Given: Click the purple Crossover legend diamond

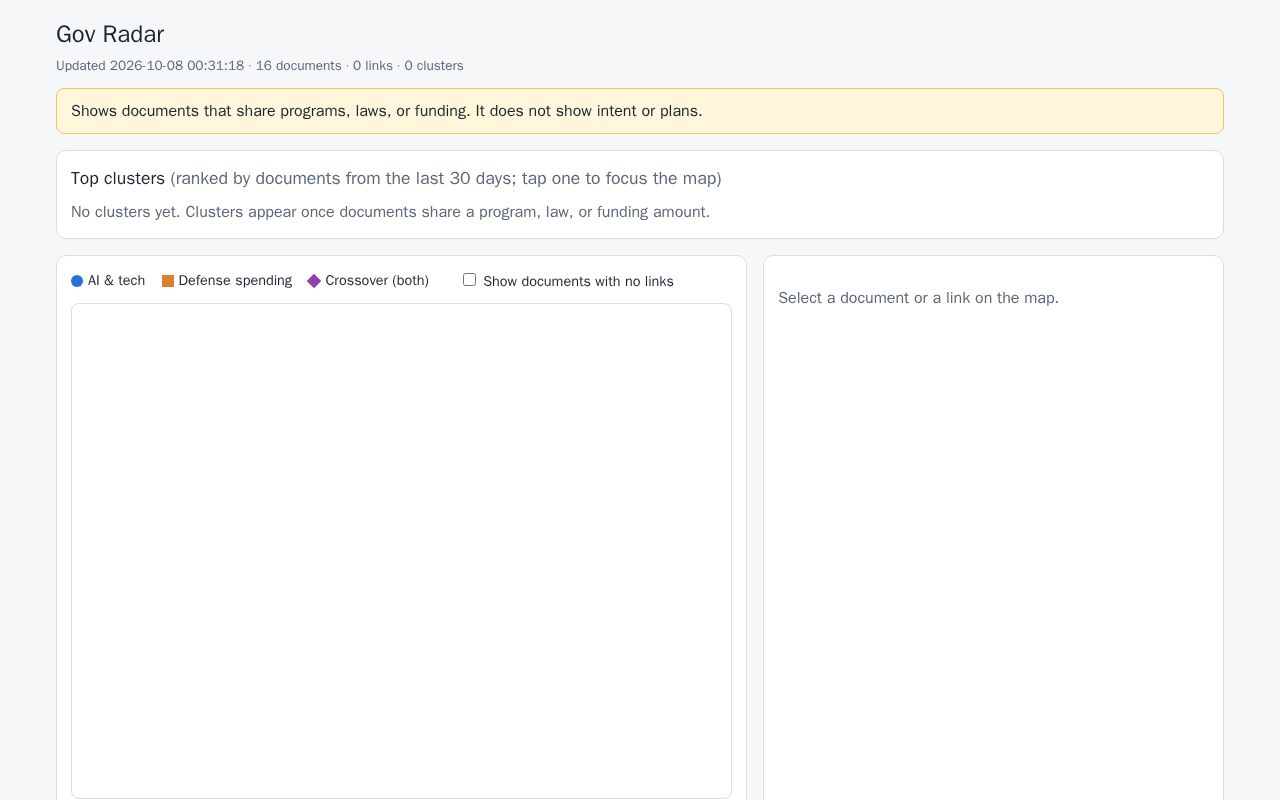Looking at the screenshot, I should 314,281.
